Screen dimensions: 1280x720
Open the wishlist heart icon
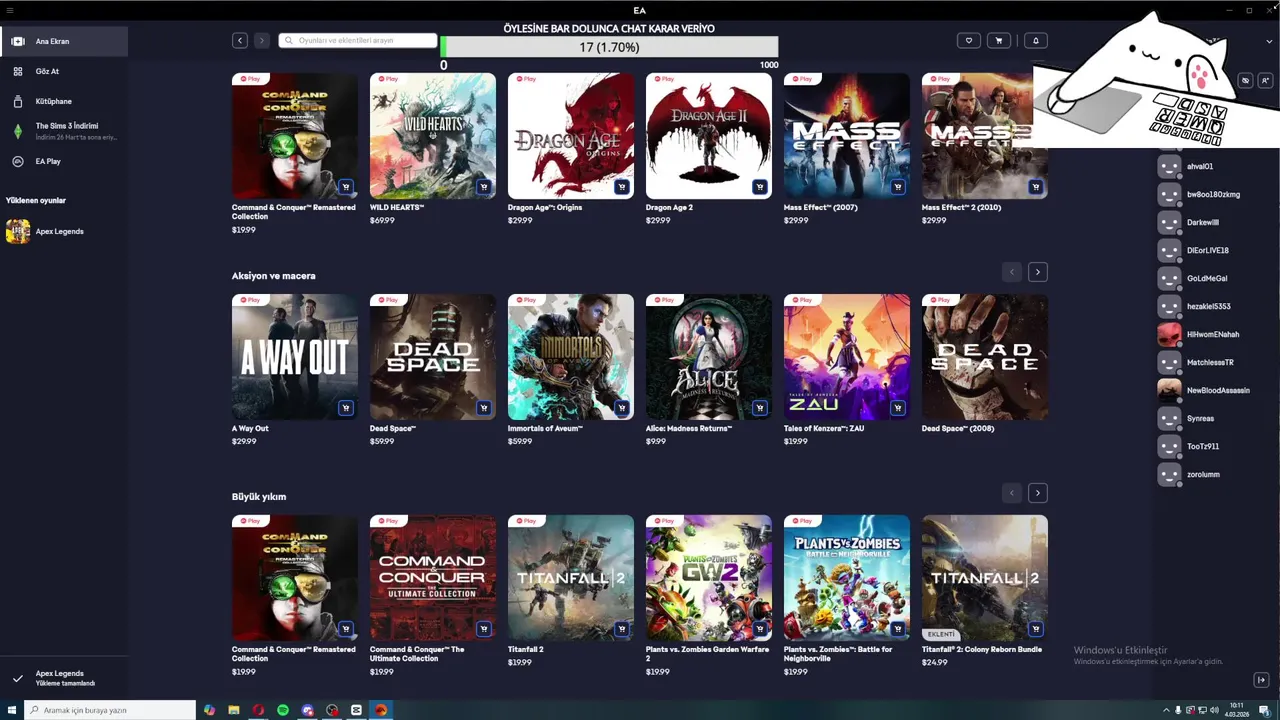click(968, 40)
